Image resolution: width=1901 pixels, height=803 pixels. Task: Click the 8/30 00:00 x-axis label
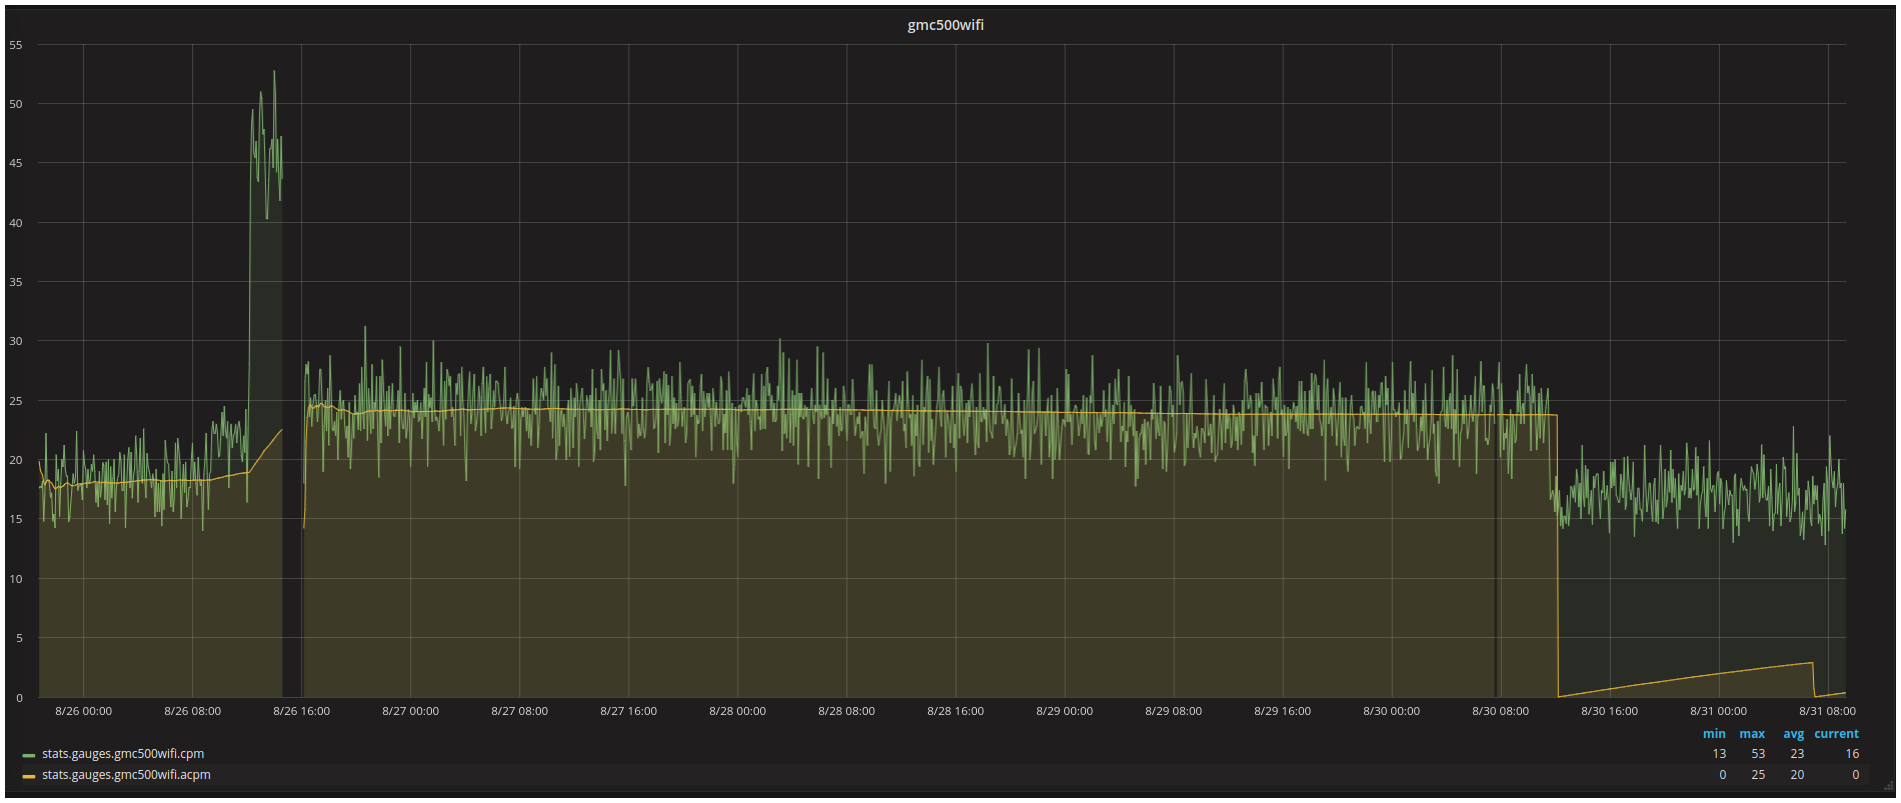click(1392, 711)
